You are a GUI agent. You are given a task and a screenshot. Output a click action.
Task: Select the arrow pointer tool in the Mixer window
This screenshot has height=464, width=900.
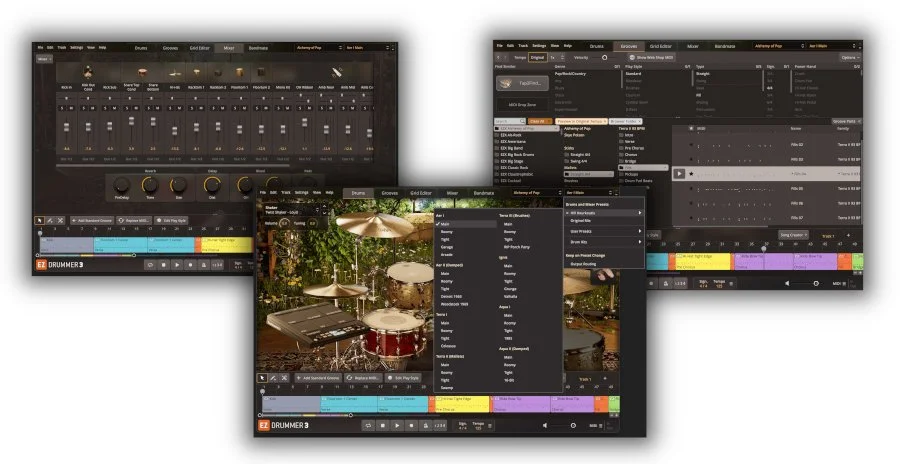tap(39, 221)
